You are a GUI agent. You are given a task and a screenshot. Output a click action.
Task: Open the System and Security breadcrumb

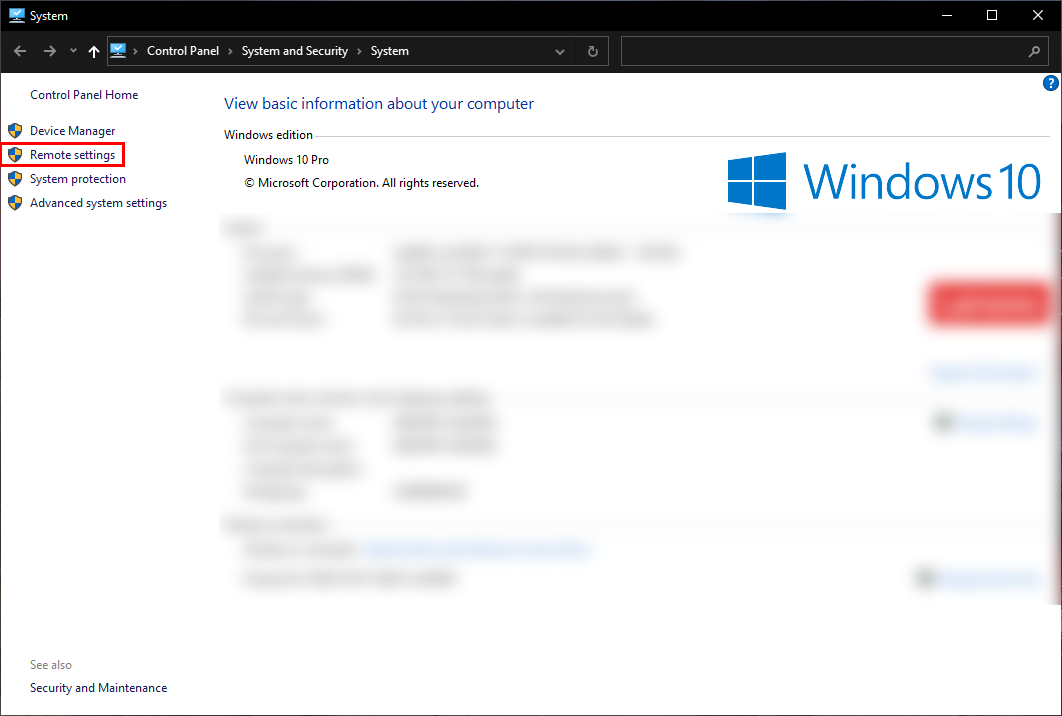click(x=295, y=51)
